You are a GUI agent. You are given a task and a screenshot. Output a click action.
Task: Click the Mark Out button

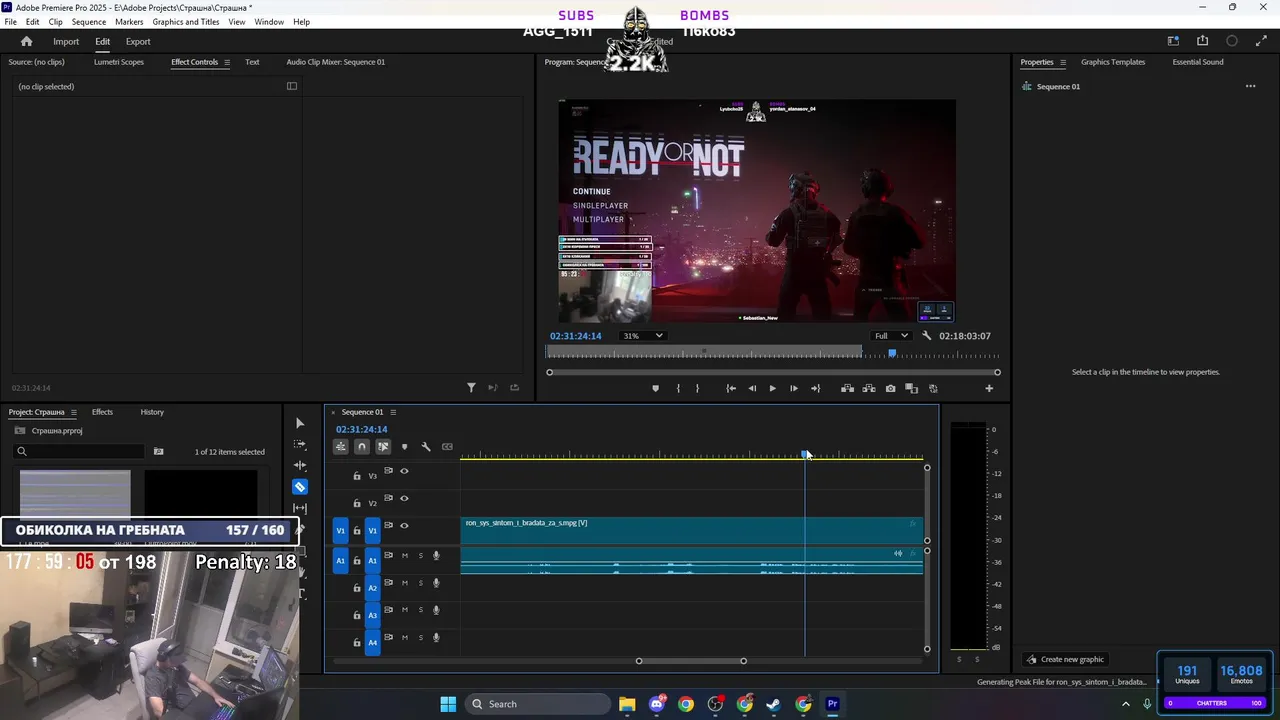tap(698, 388)
